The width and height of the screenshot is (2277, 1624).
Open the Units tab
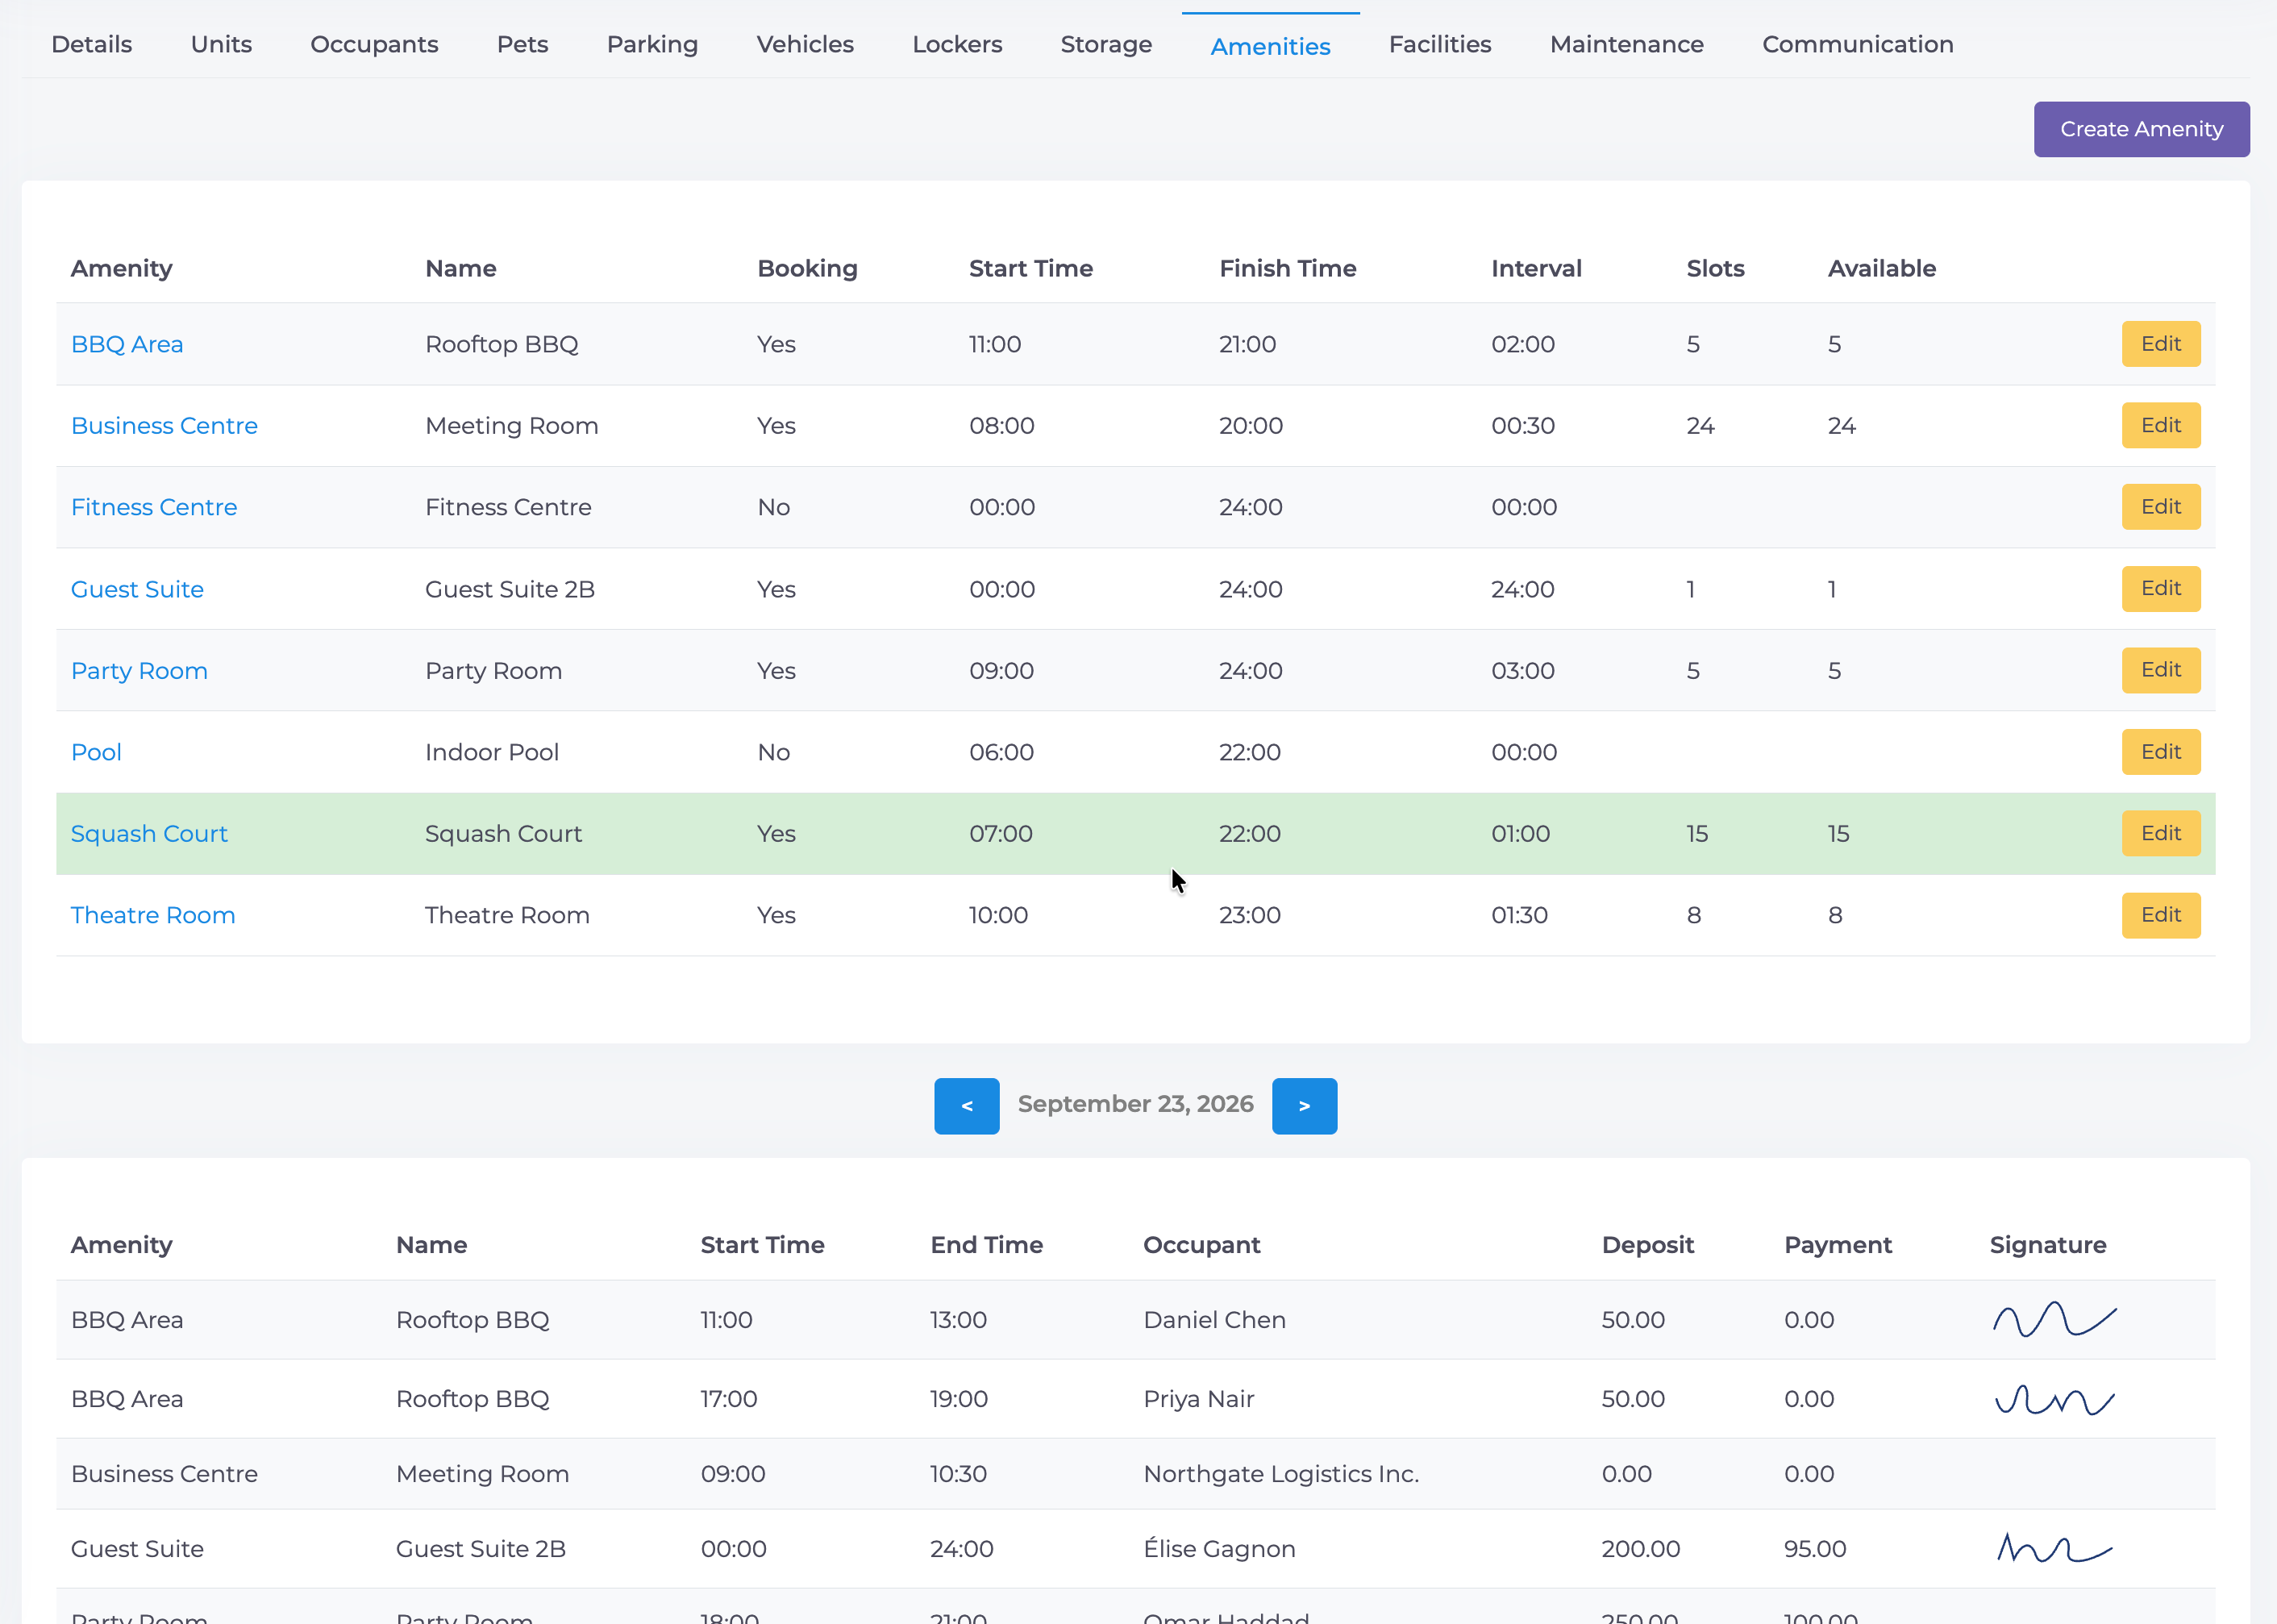pos(221,44)
